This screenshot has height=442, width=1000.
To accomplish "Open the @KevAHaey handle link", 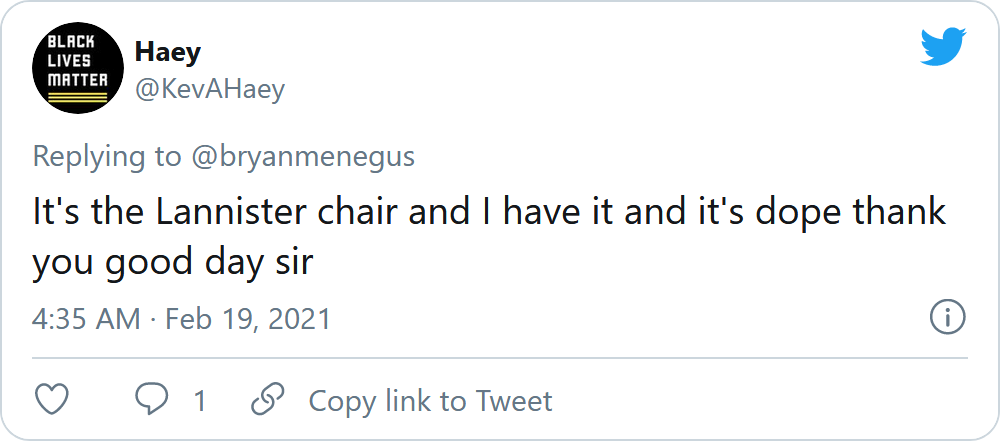I will click(x=210, y=89).
